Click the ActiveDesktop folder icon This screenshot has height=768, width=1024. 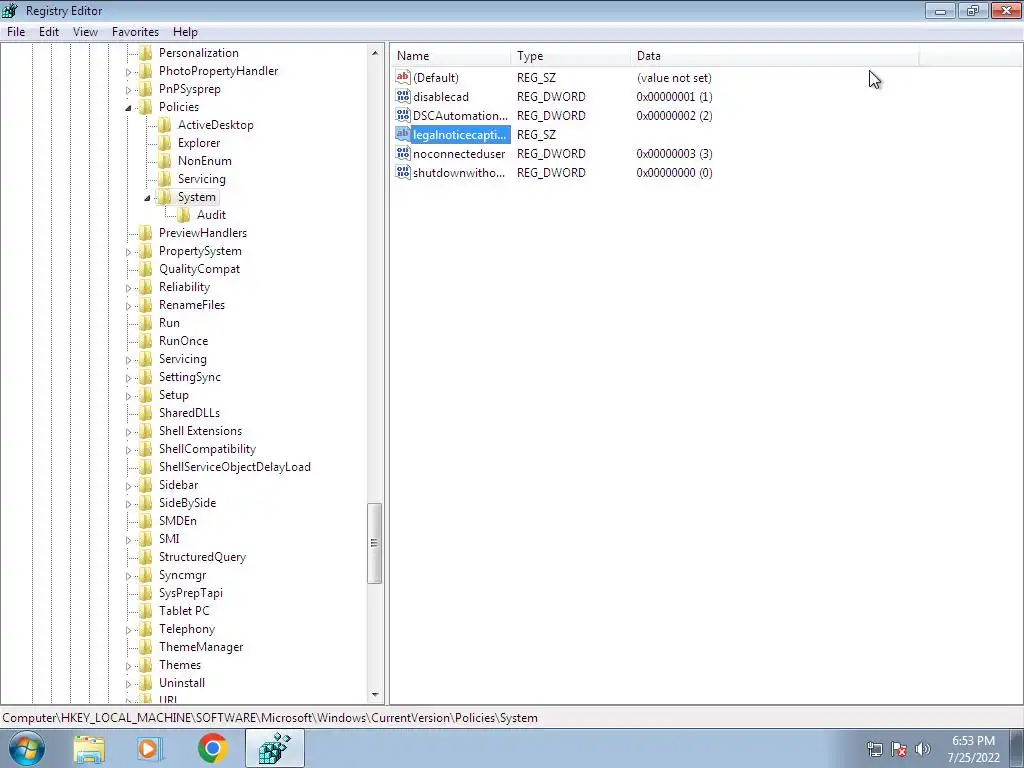(165, 125)
